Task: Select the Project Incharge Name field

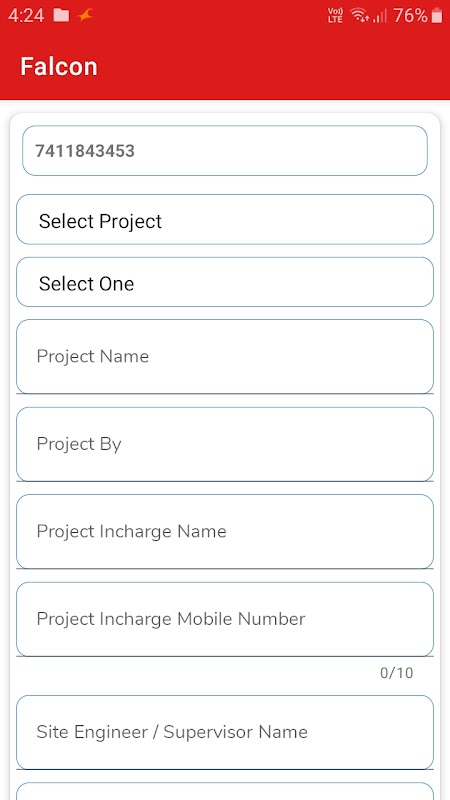Action: pyautogui.click(x=225, y=532)
